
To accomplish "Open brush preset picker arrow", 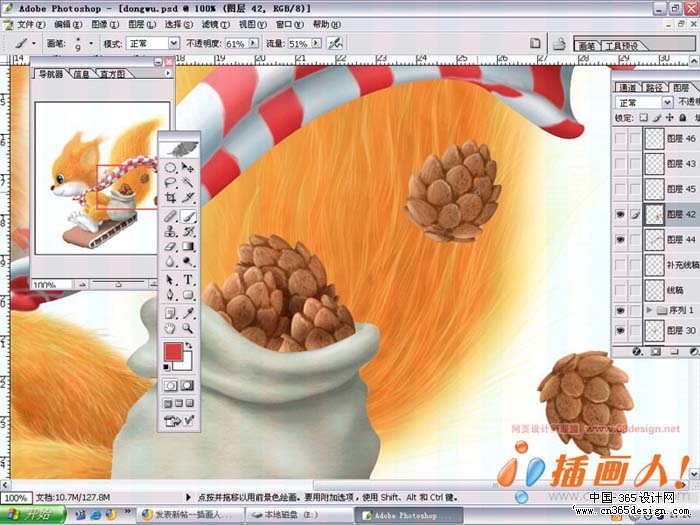I will (92, 43).
